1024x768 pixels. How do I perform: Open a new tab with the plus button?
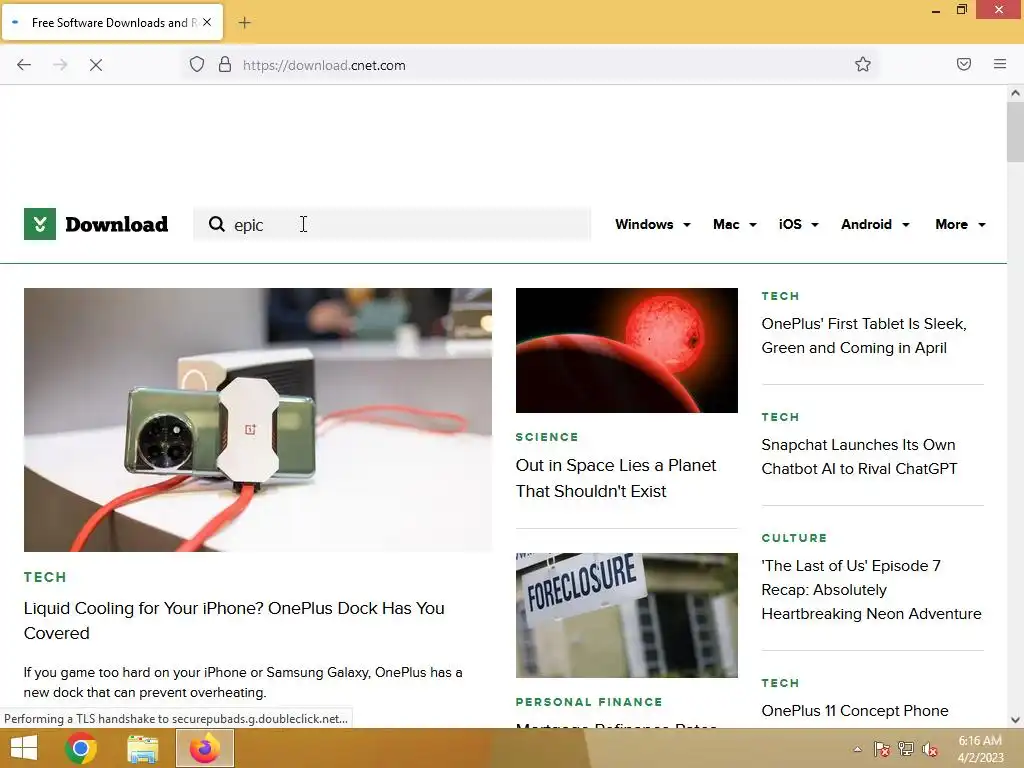click(244, 23)
